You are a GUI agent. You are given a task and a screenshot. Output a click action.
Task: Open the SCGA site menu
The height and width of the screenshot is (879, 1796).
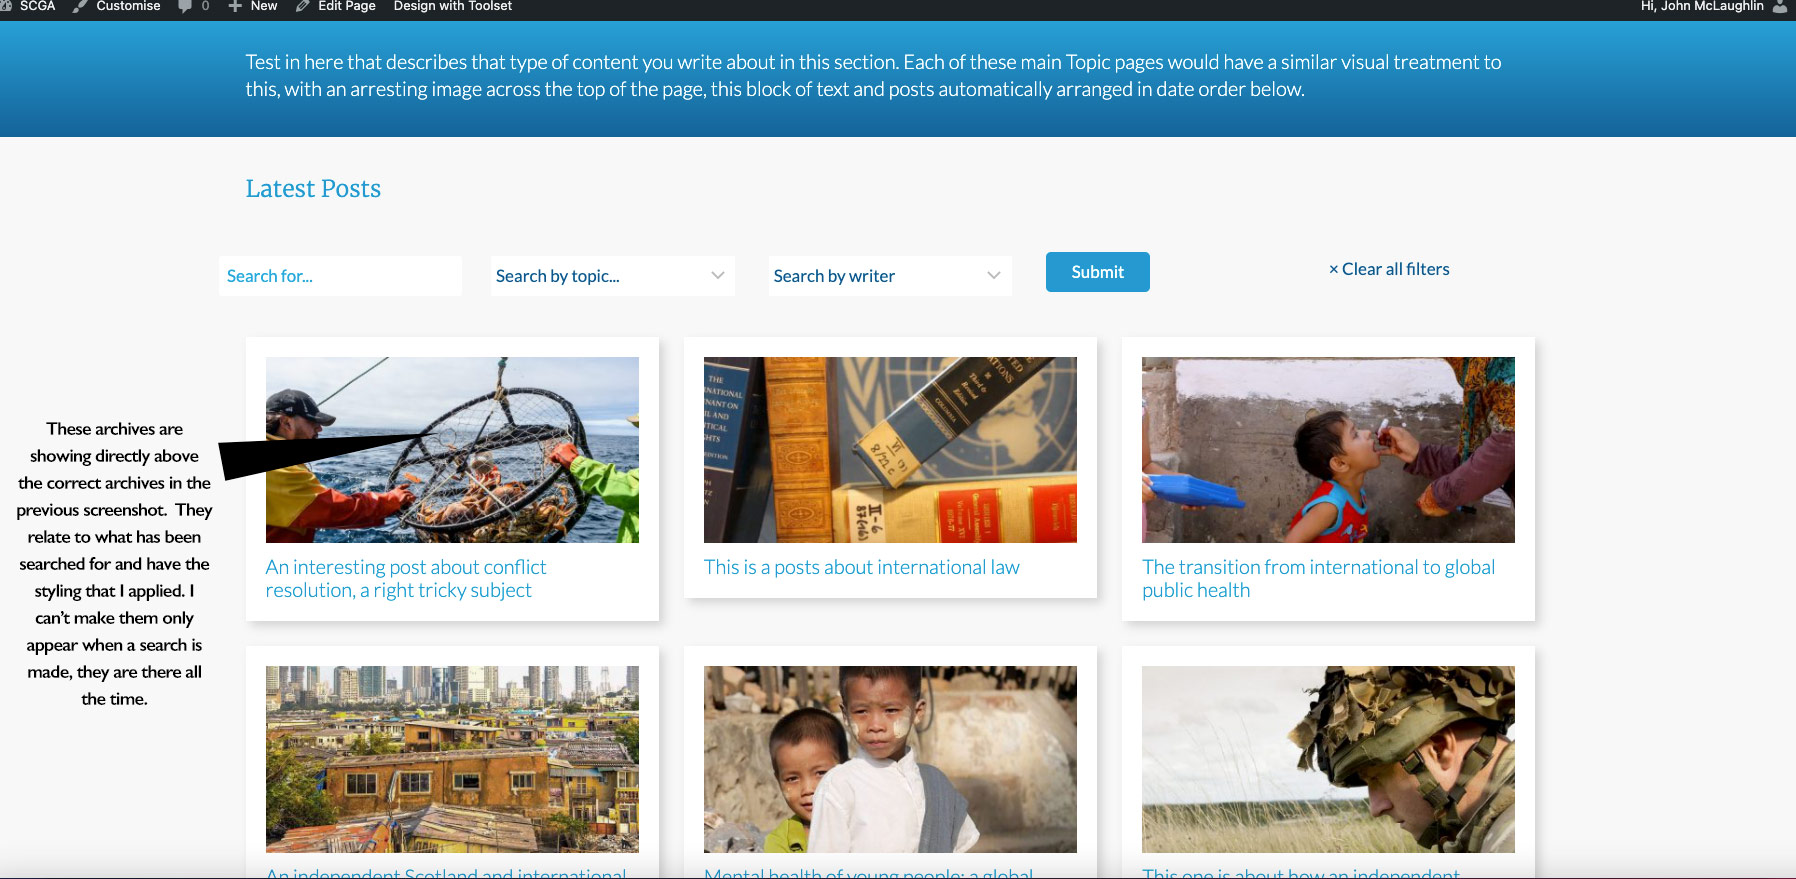pyautogui.click(x=37, y=6)
